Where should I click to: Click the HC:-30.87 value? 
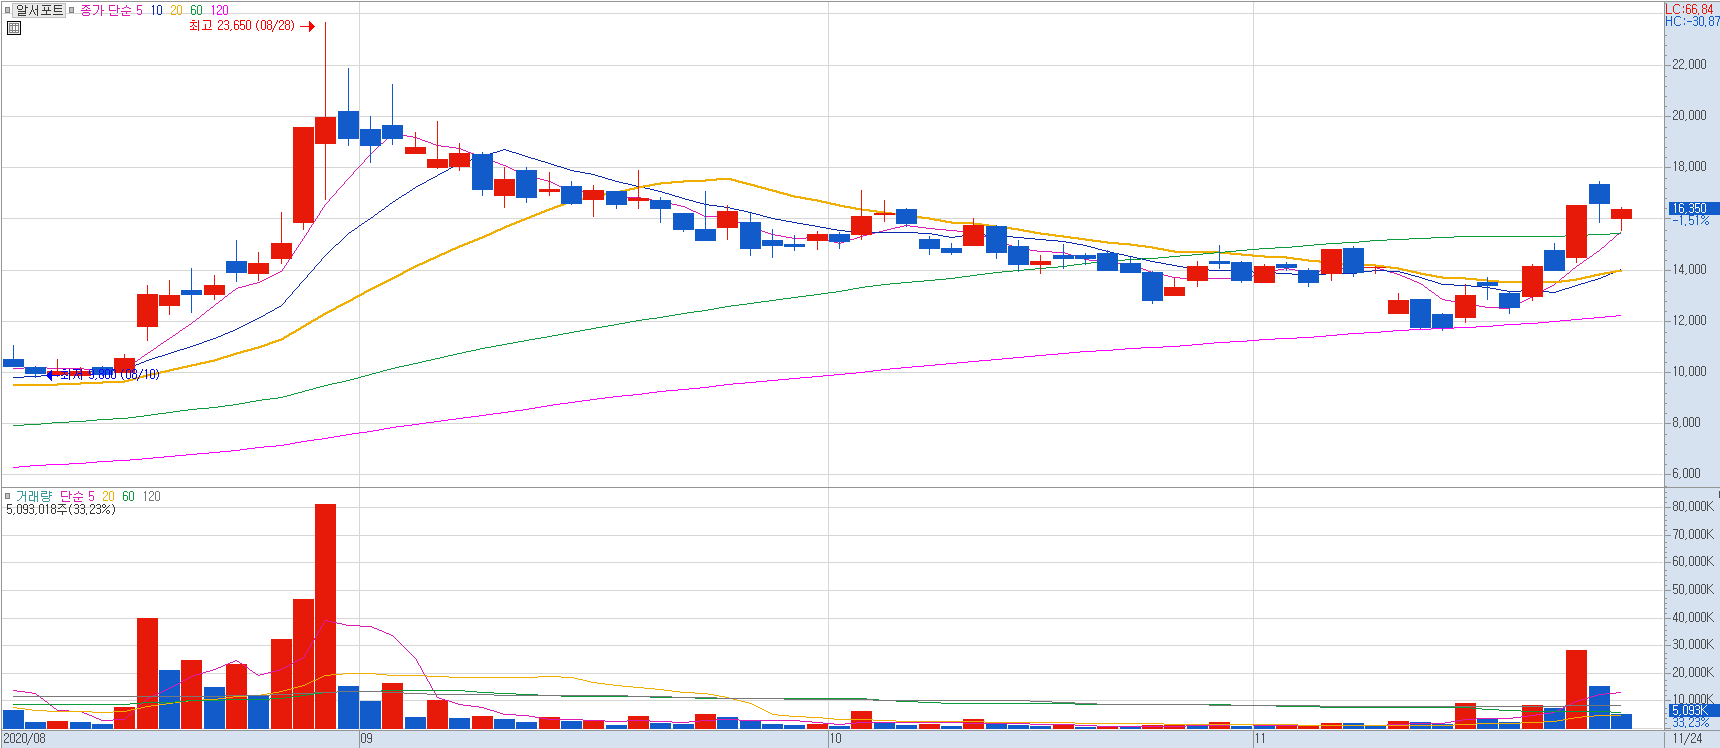pos(1692,21)
